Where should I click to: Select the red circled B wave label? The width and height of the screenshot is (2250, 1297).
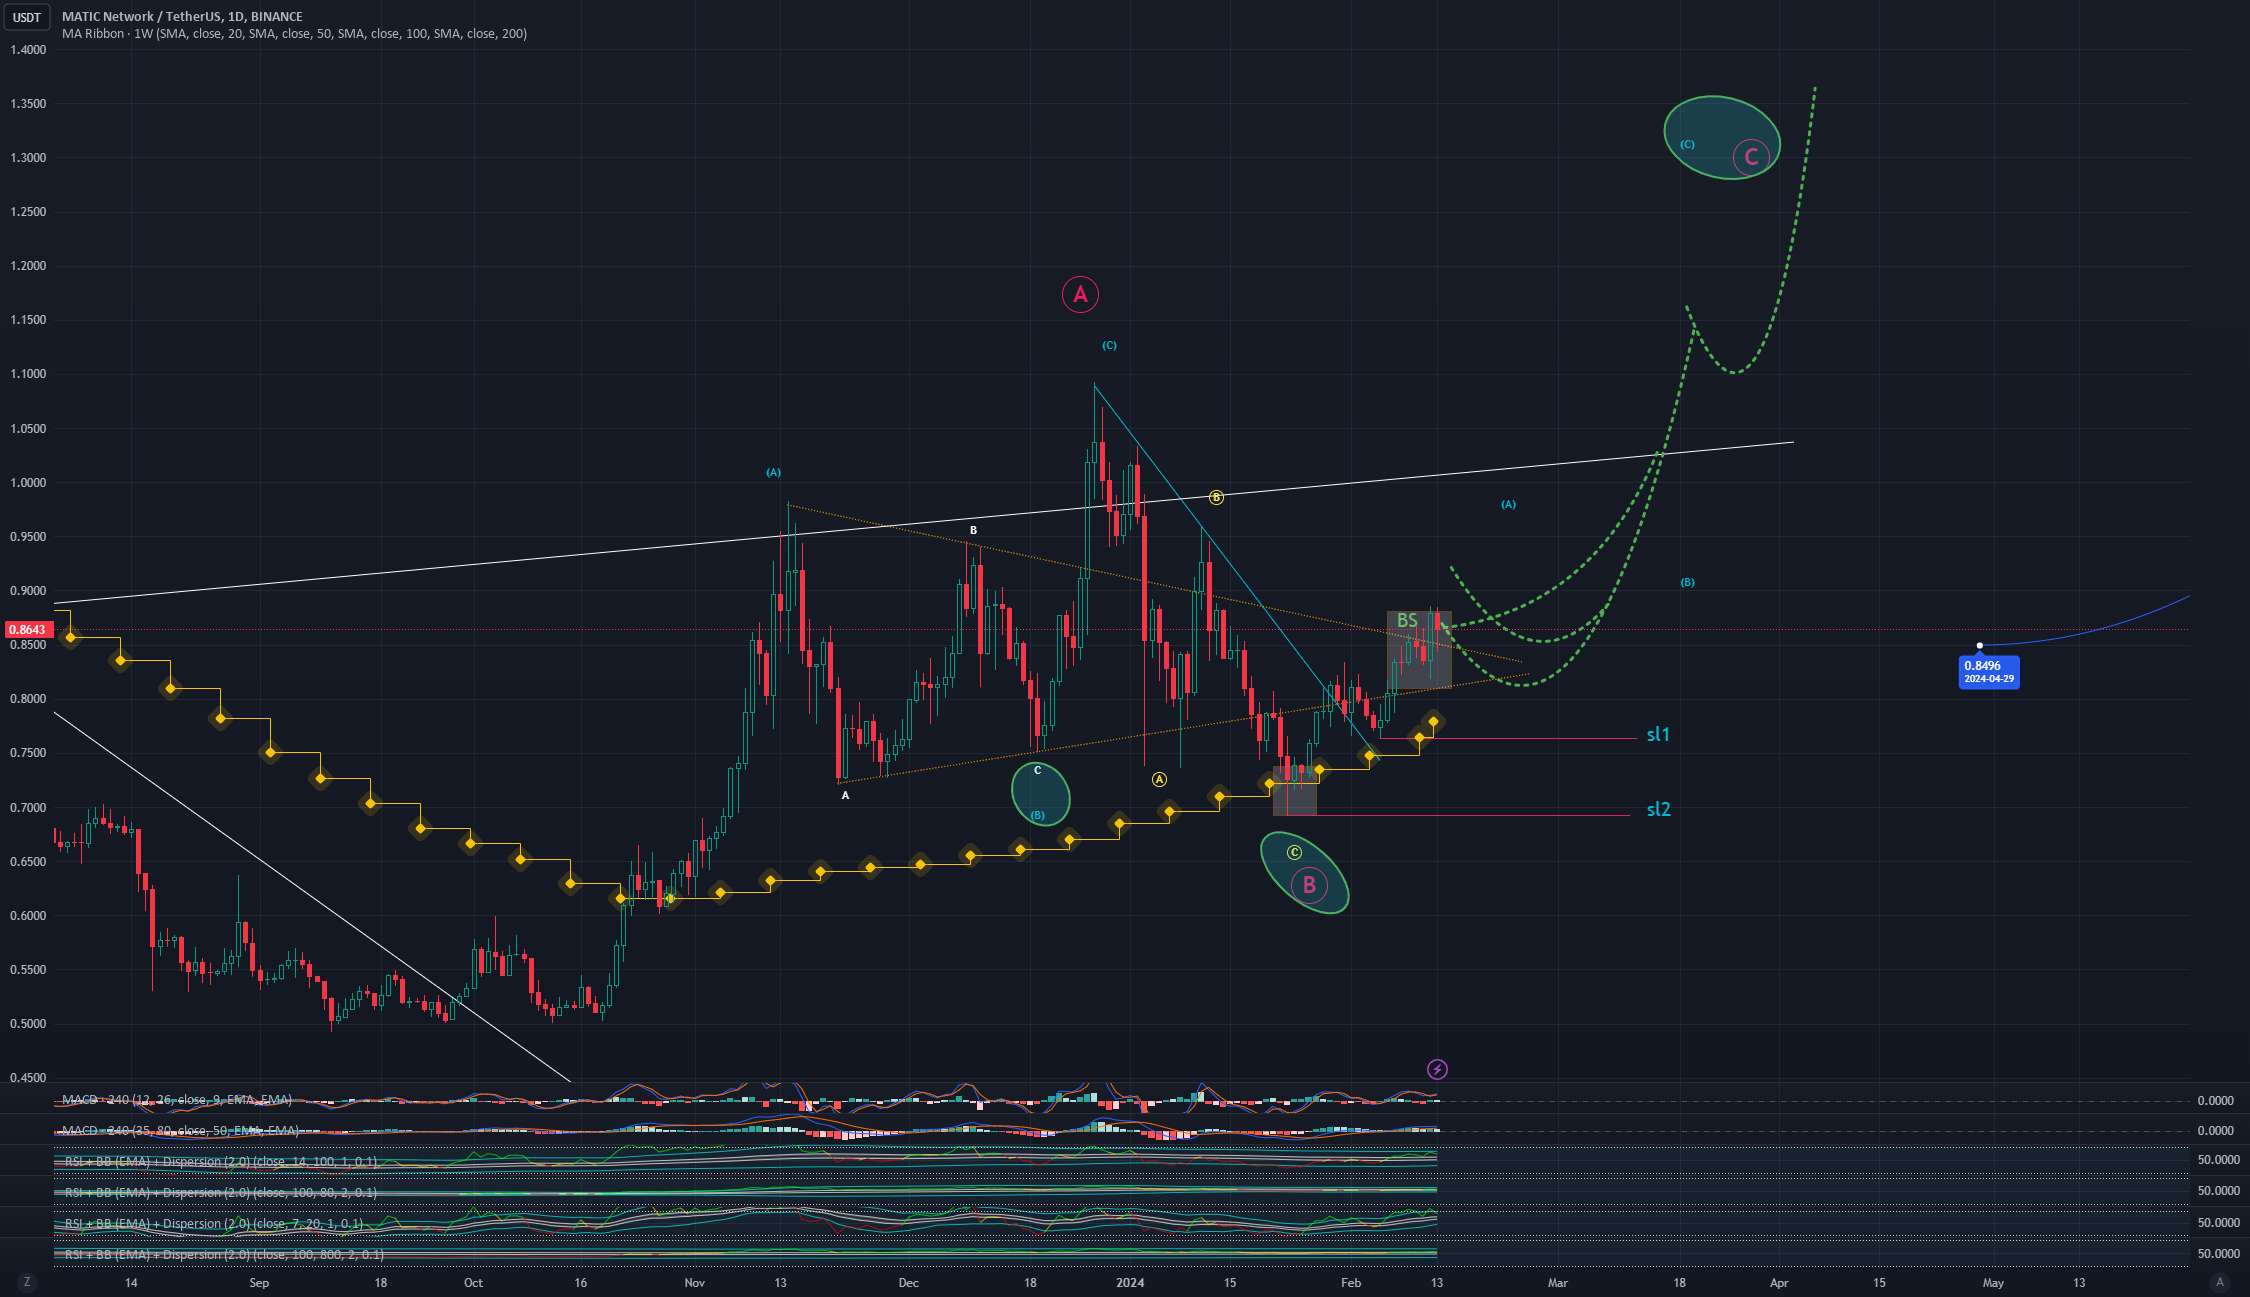(x=1309, y=884)
